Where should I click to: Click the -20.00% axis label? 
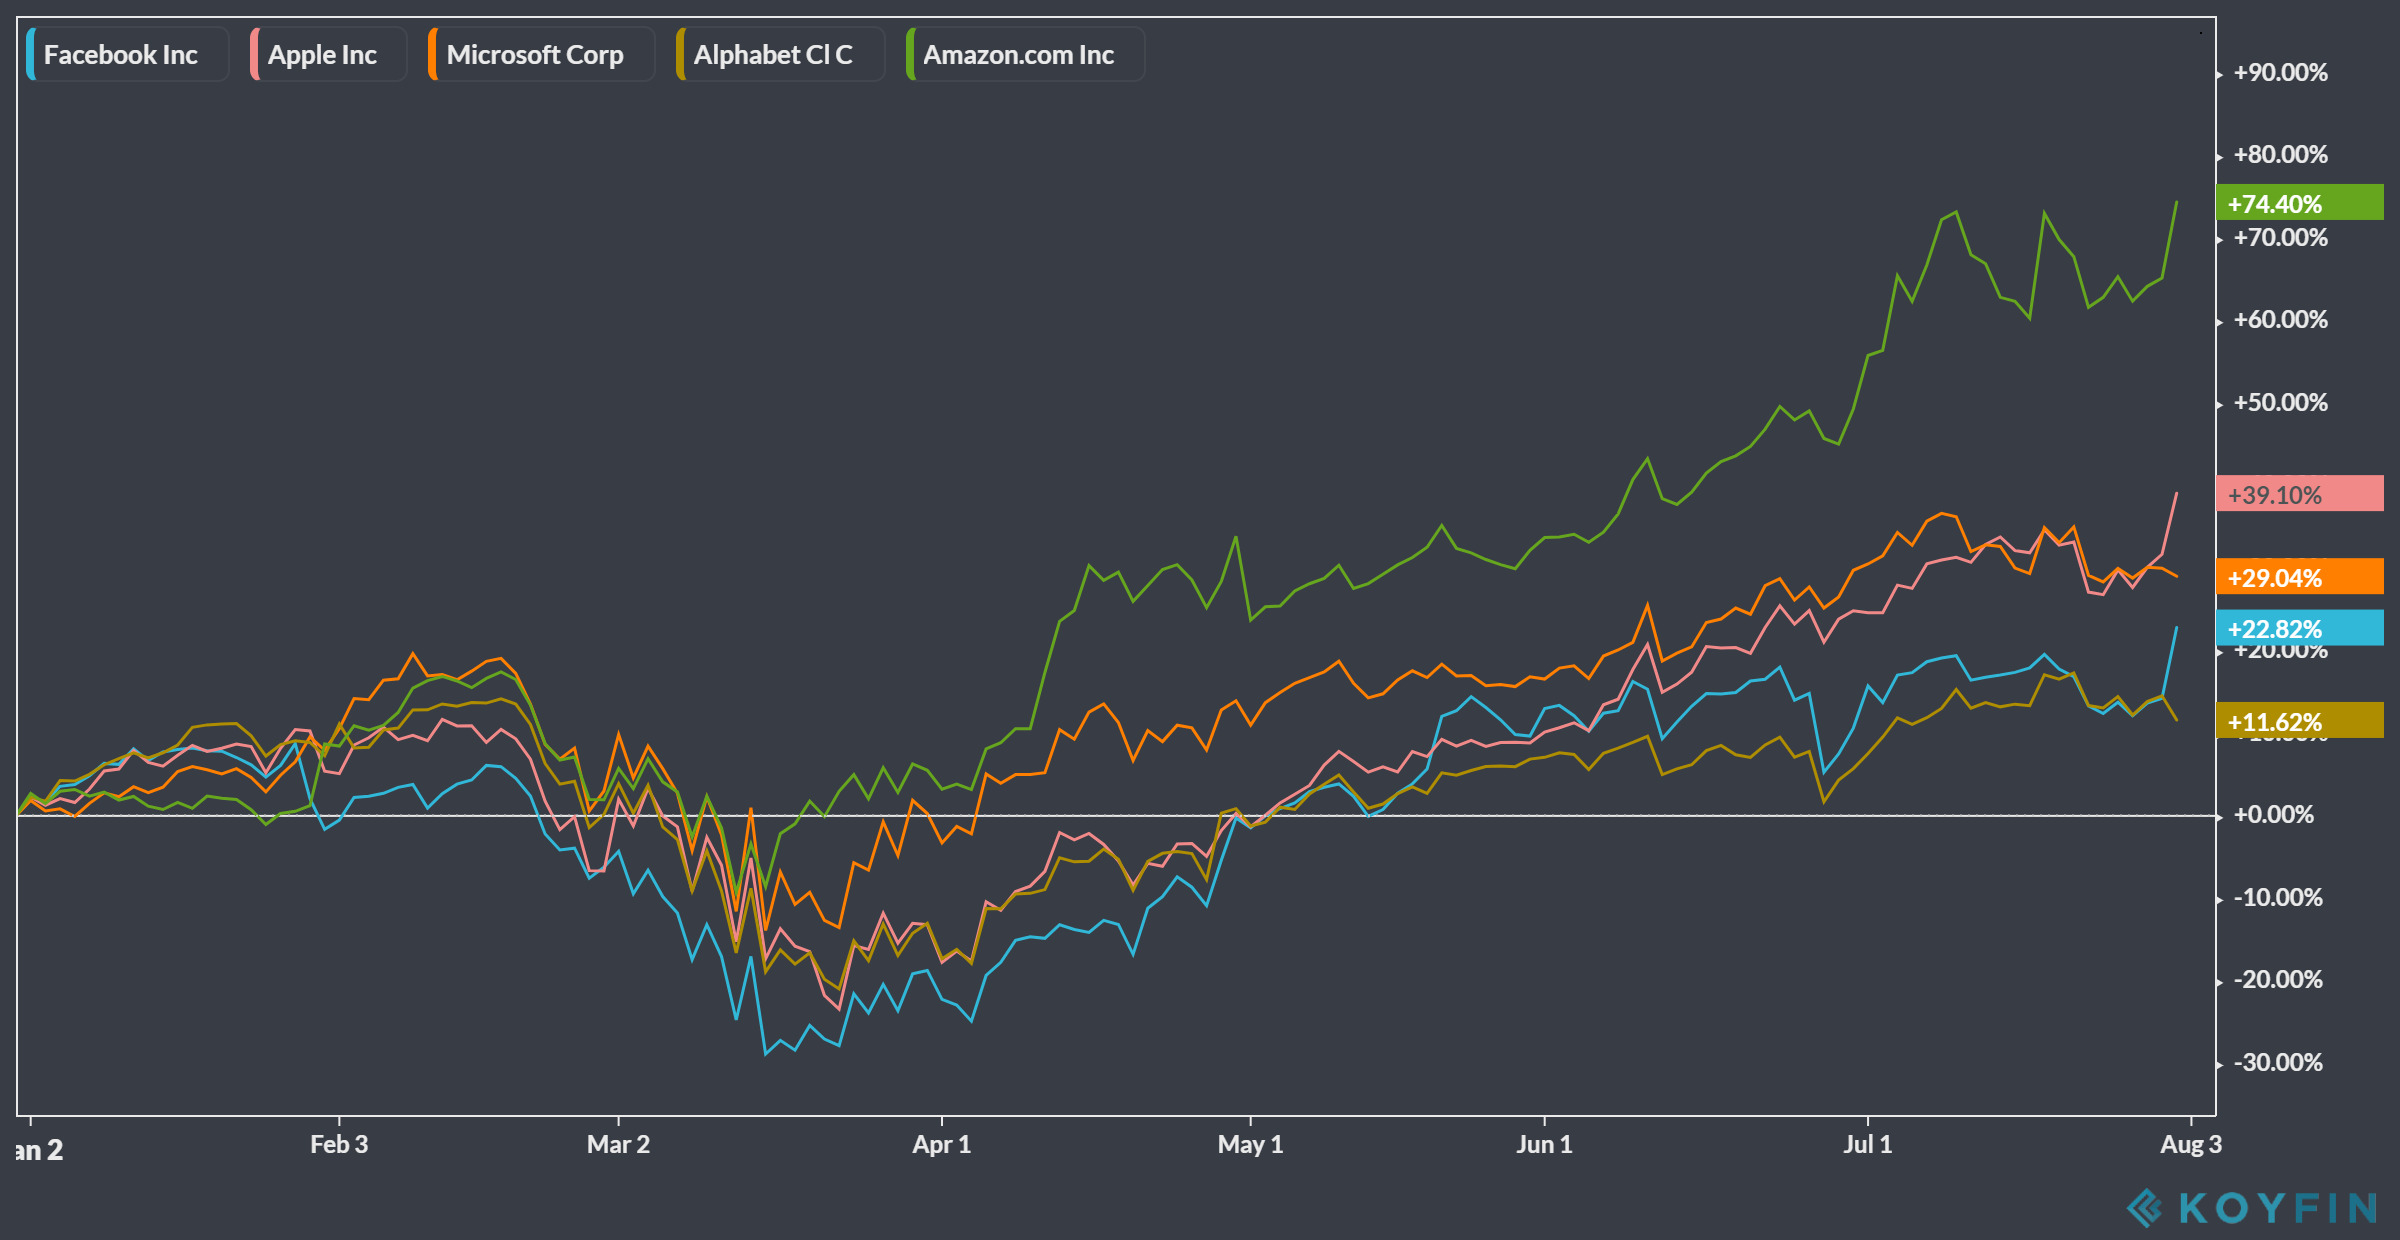click(2278, 980)
